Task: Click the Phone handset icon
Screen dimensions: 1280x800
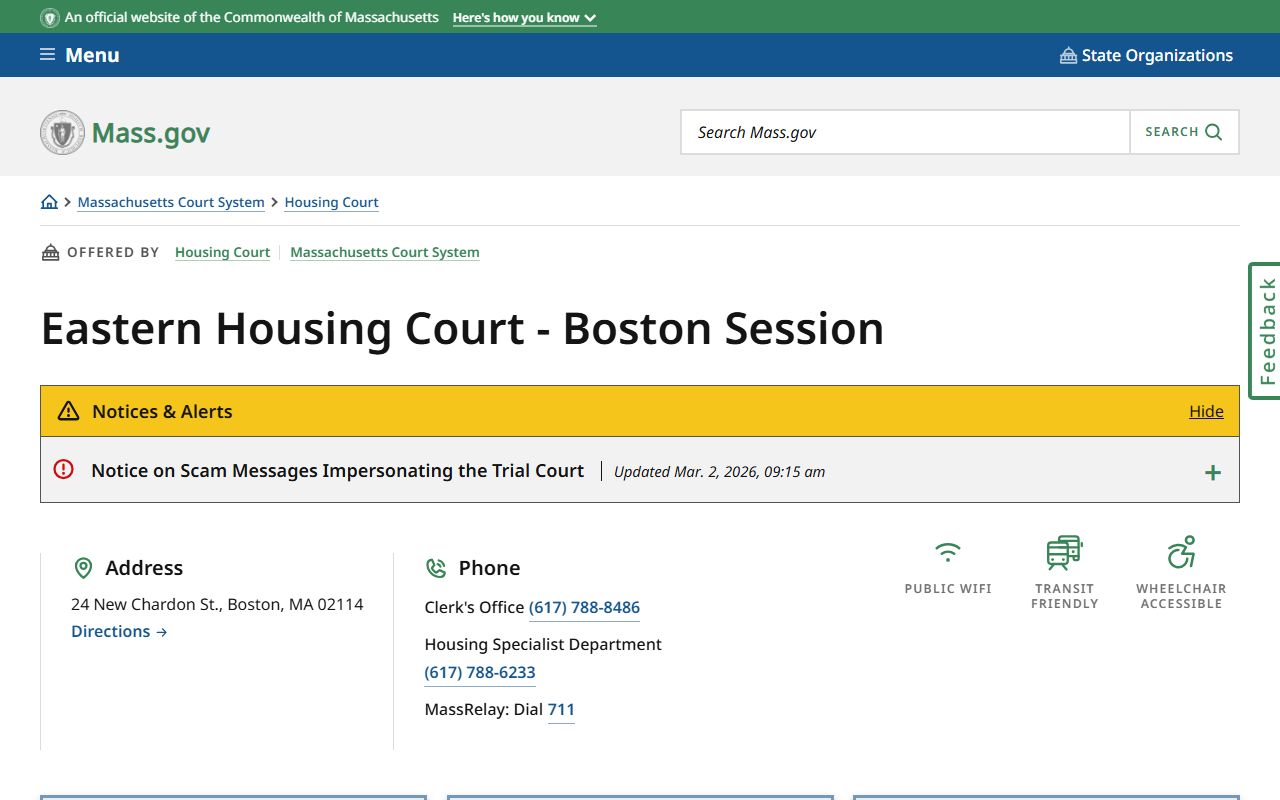Action: click(436, 568)
